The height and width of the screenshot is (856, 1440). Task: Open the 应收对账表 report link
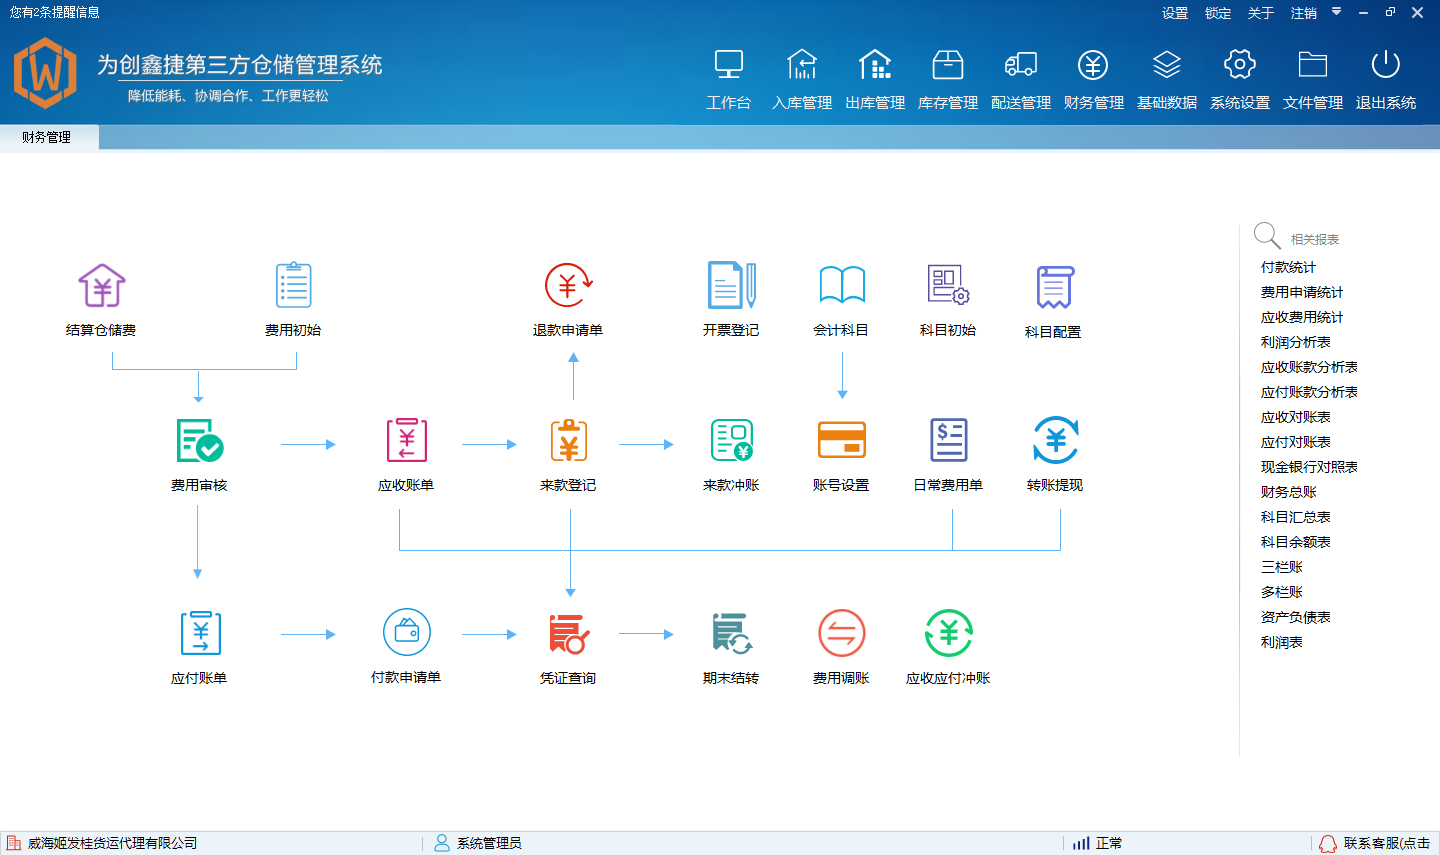tap(1295, 417)
